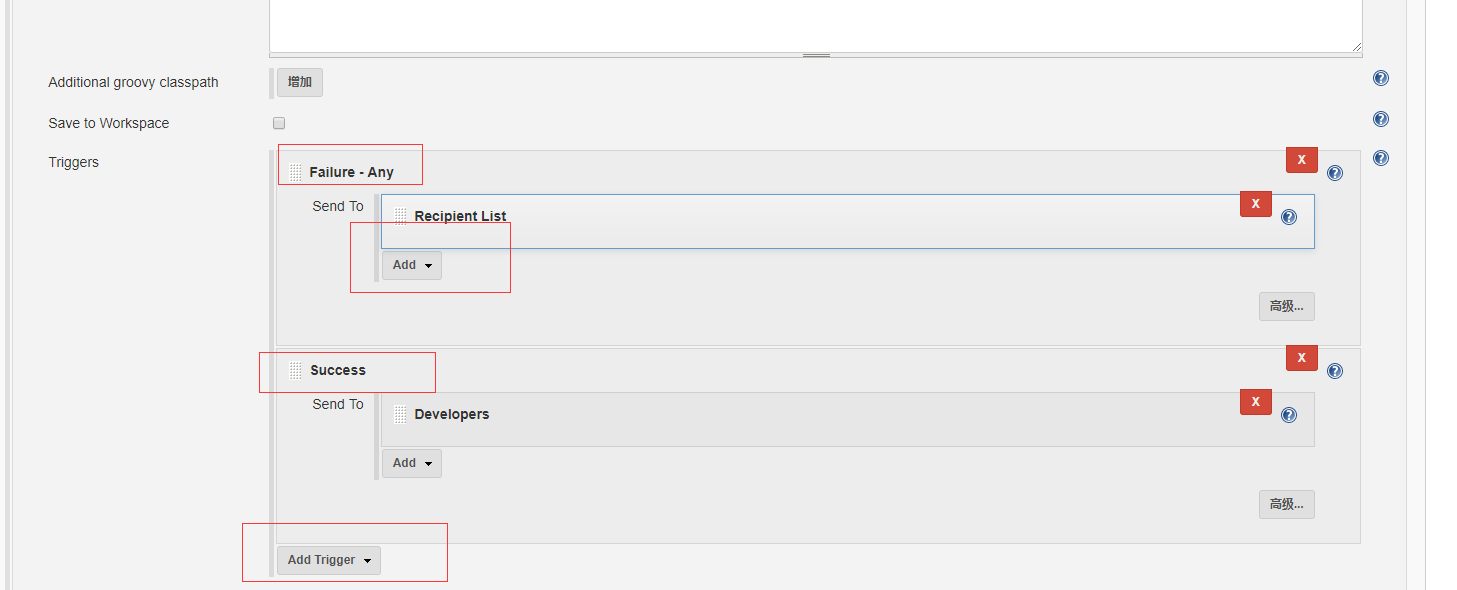Viewport: 1457px width, 590px height.
Task: Click help icon for Additional groovy classpath
Action: click(1381, 78)
